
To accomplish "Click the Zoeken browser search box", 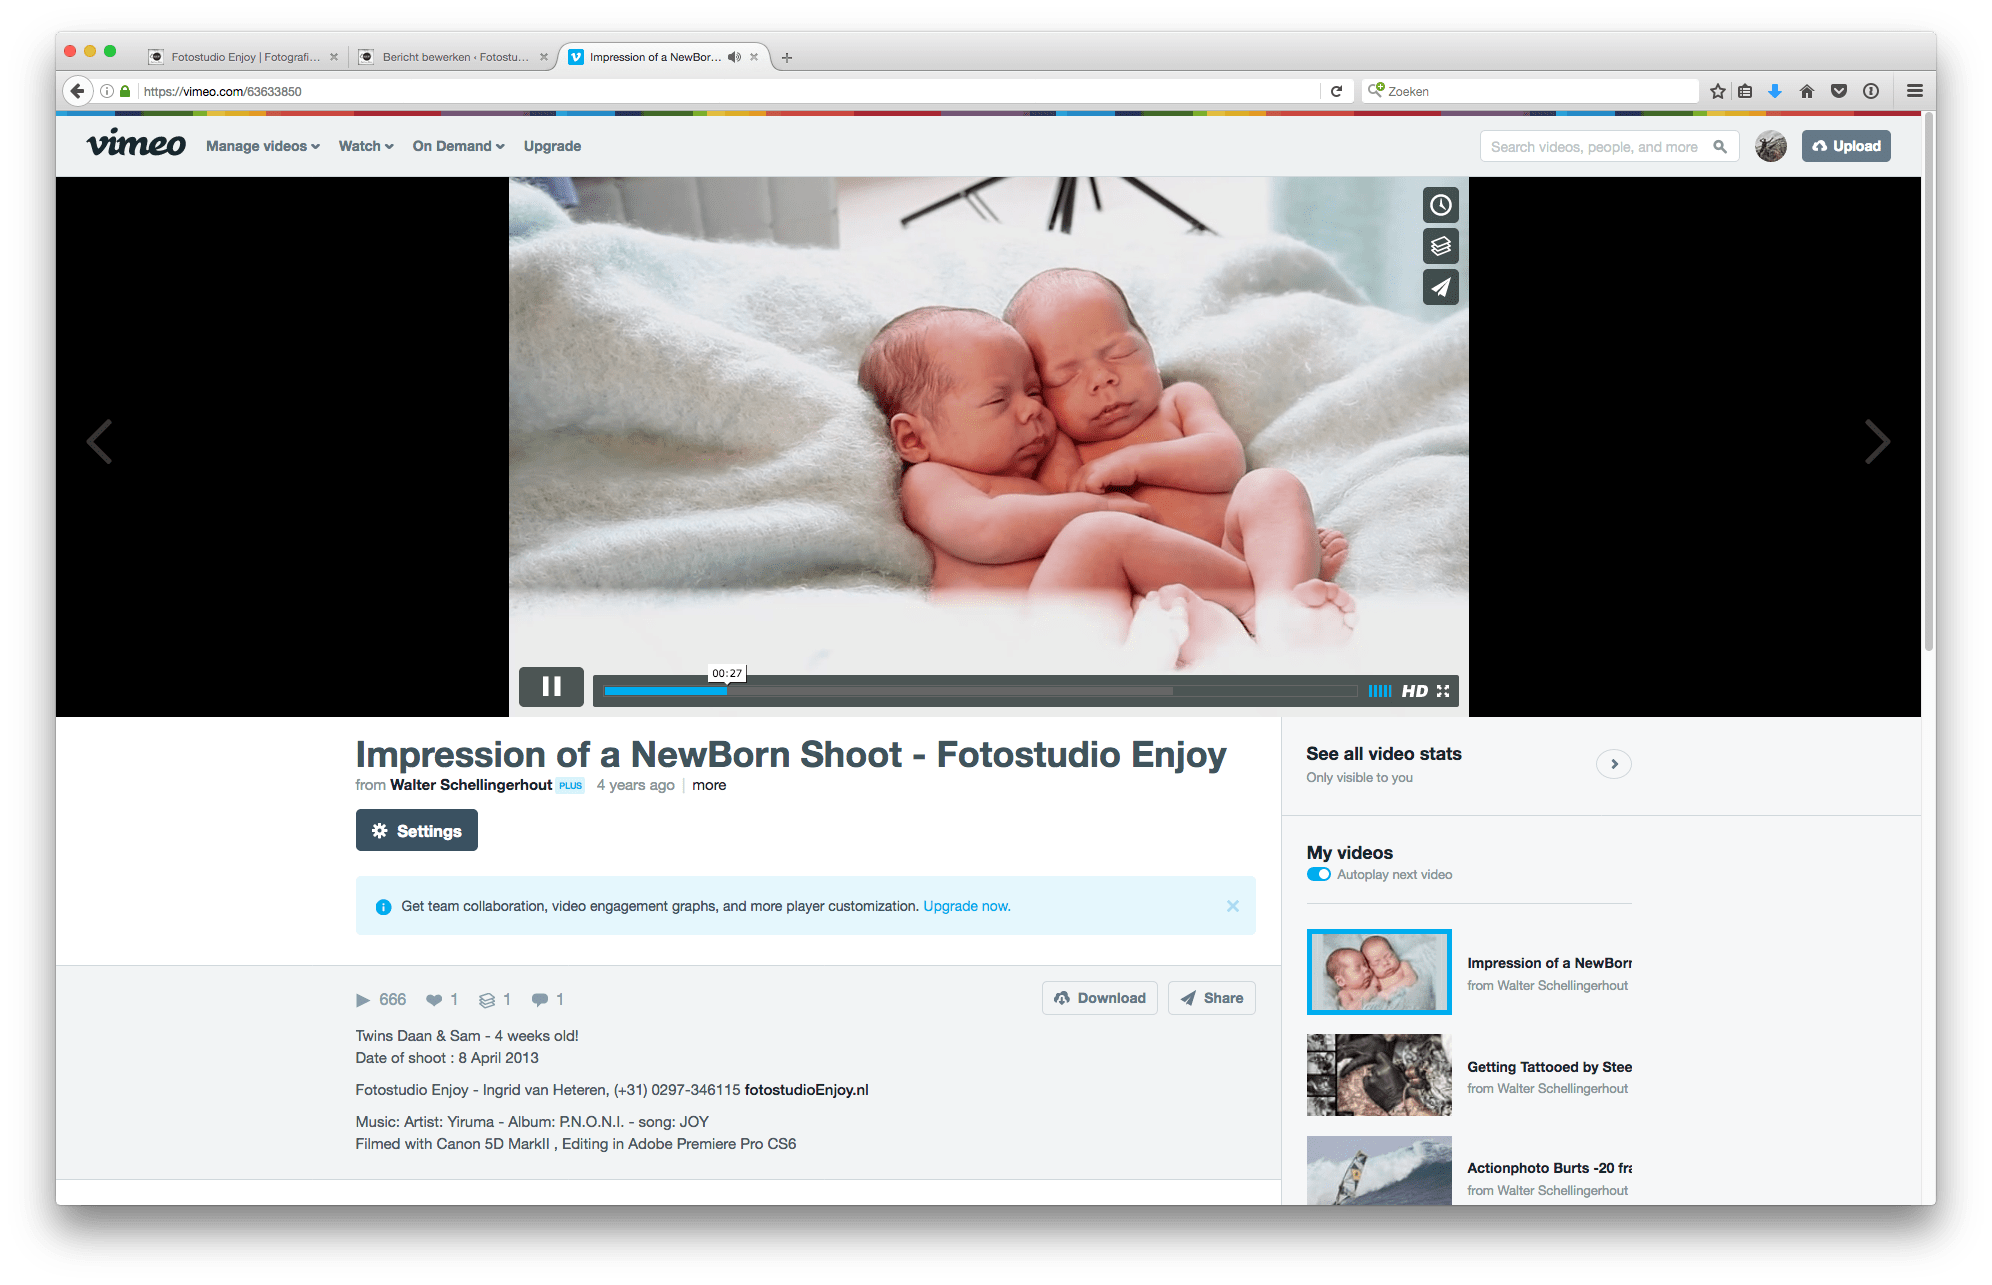I will coord(1530,91).
